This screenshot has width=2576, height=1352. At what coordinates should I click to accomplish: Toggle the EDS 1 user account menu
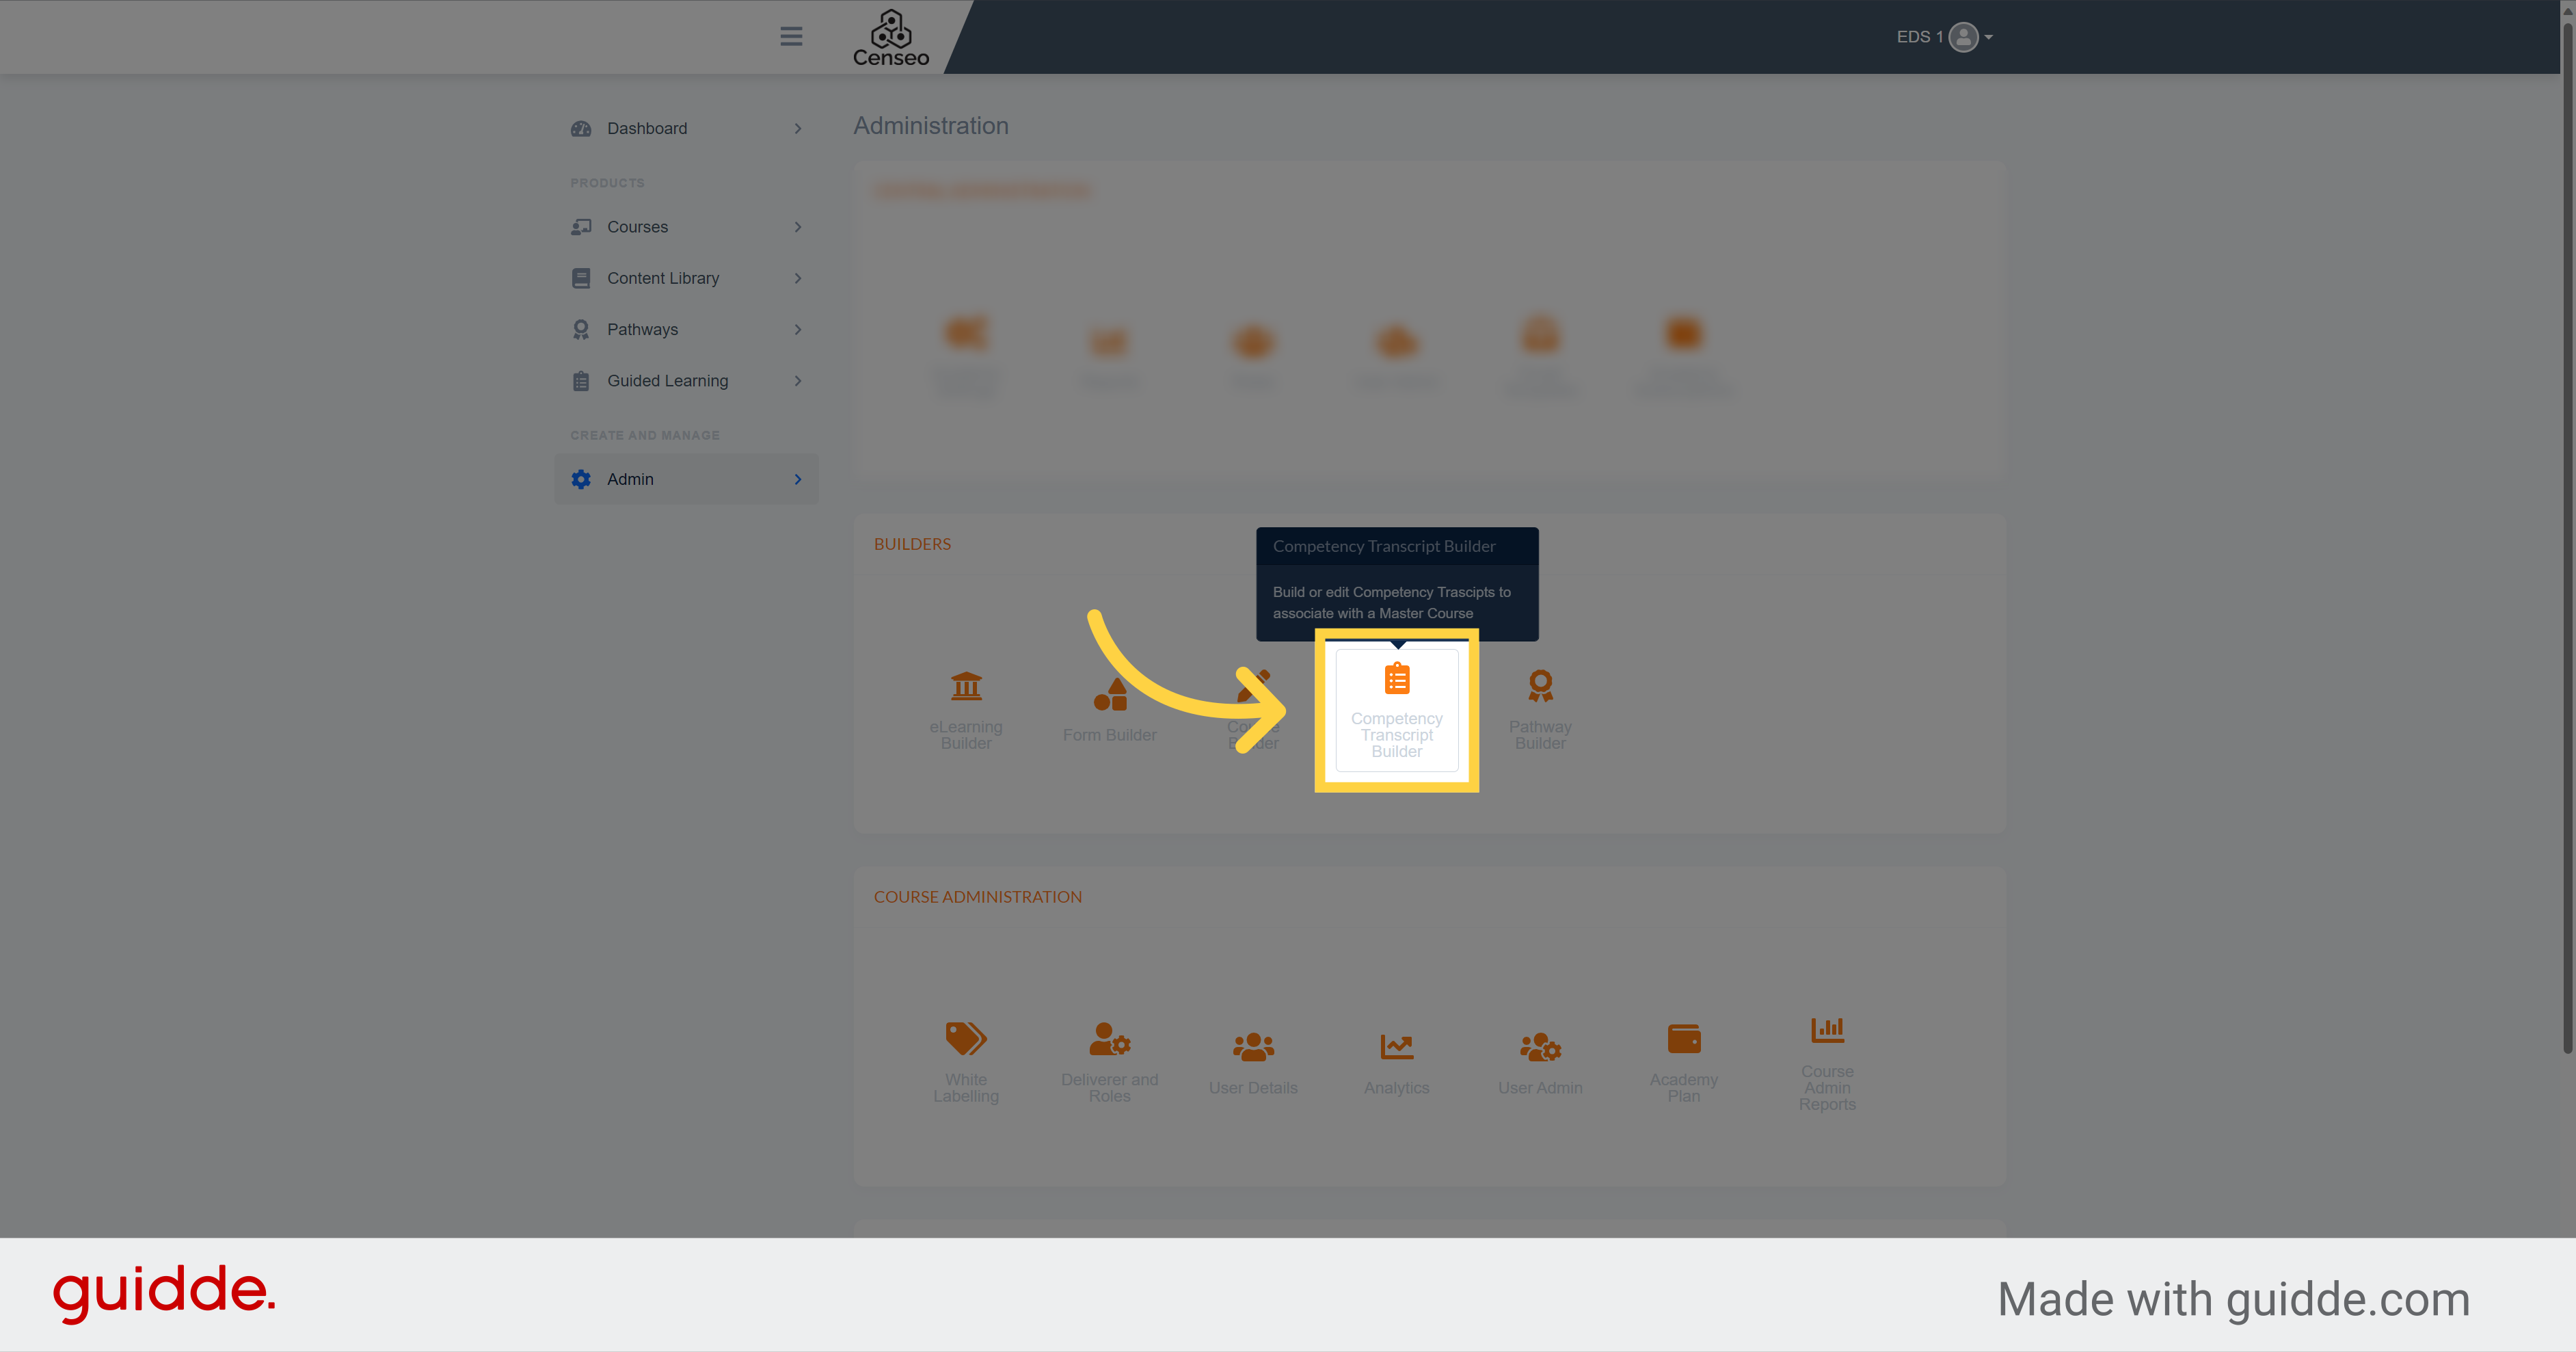click(1940, 36)
